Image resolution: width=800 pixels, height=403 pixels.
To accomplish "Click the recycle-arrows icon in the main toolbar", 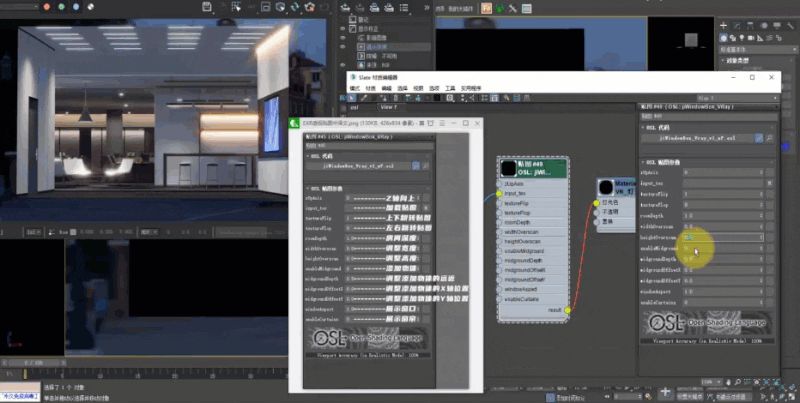I will (x=295, y=7).
